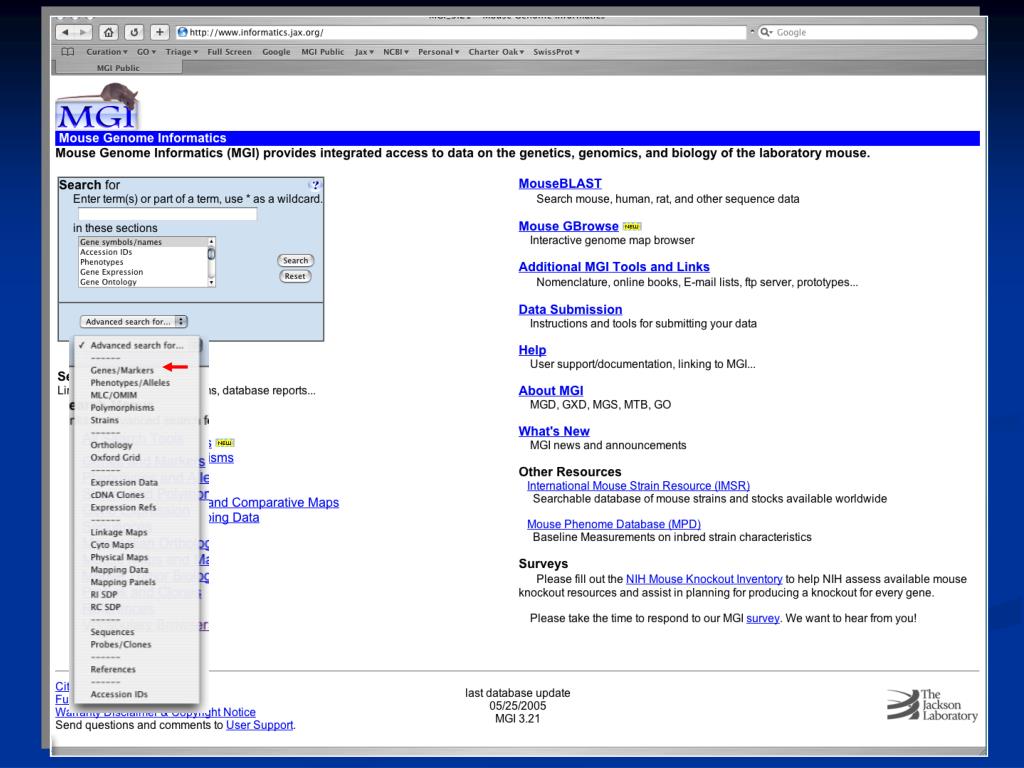Viewport: 1024px width, 768px height.
Task: Open the 'Advanced search for...' selector
Action: click(x=134, y=321)
